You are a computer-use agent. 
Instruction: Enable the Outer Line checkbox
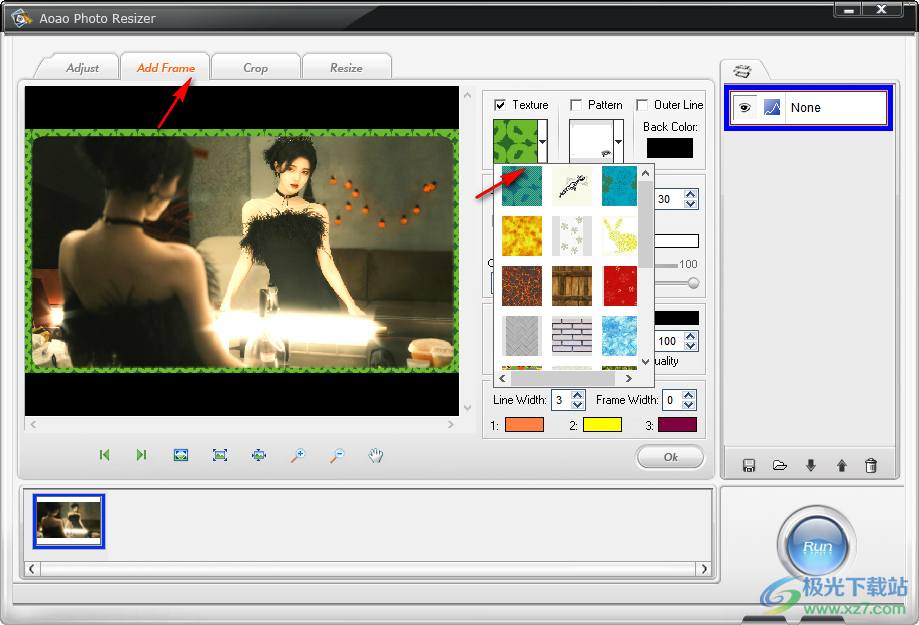point(641,104)
